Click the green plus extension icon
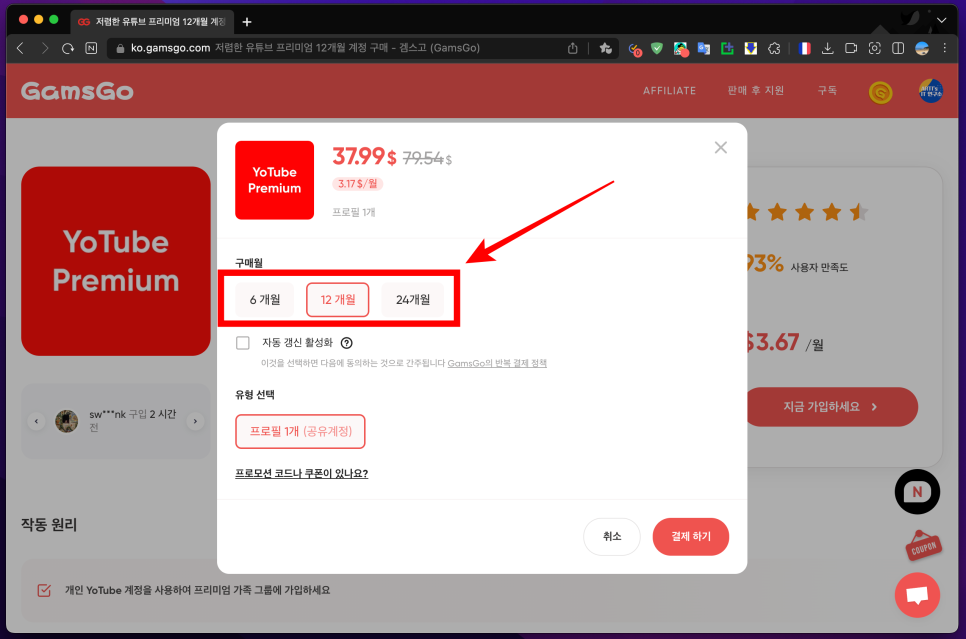This screenshot has height=639, width=966. click(x=728, y=48)
